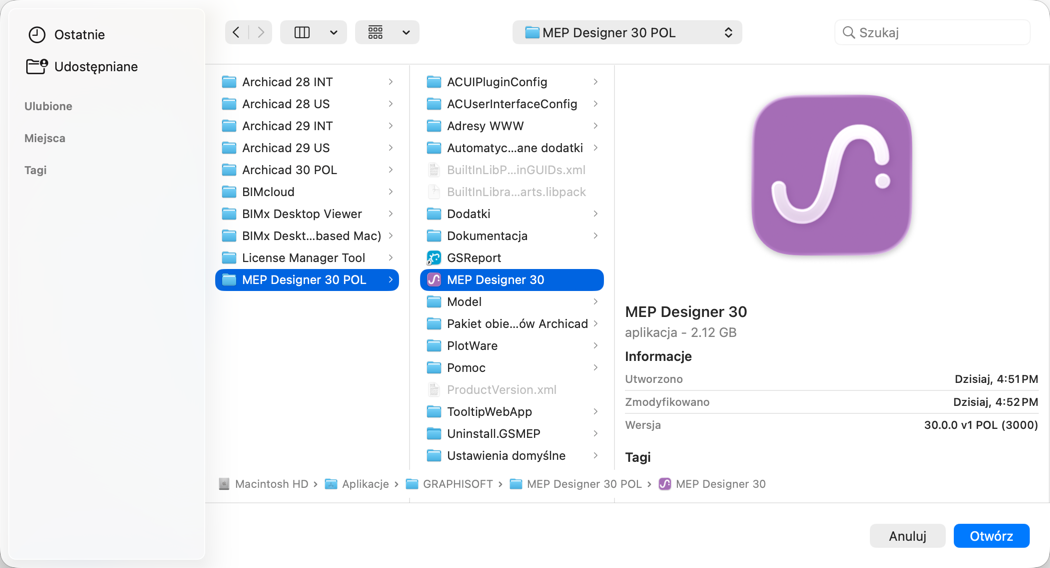Select the Automatyc...ane dodatki folder
This screenshot has height=568, width=1050.
[x=512, y=148]
